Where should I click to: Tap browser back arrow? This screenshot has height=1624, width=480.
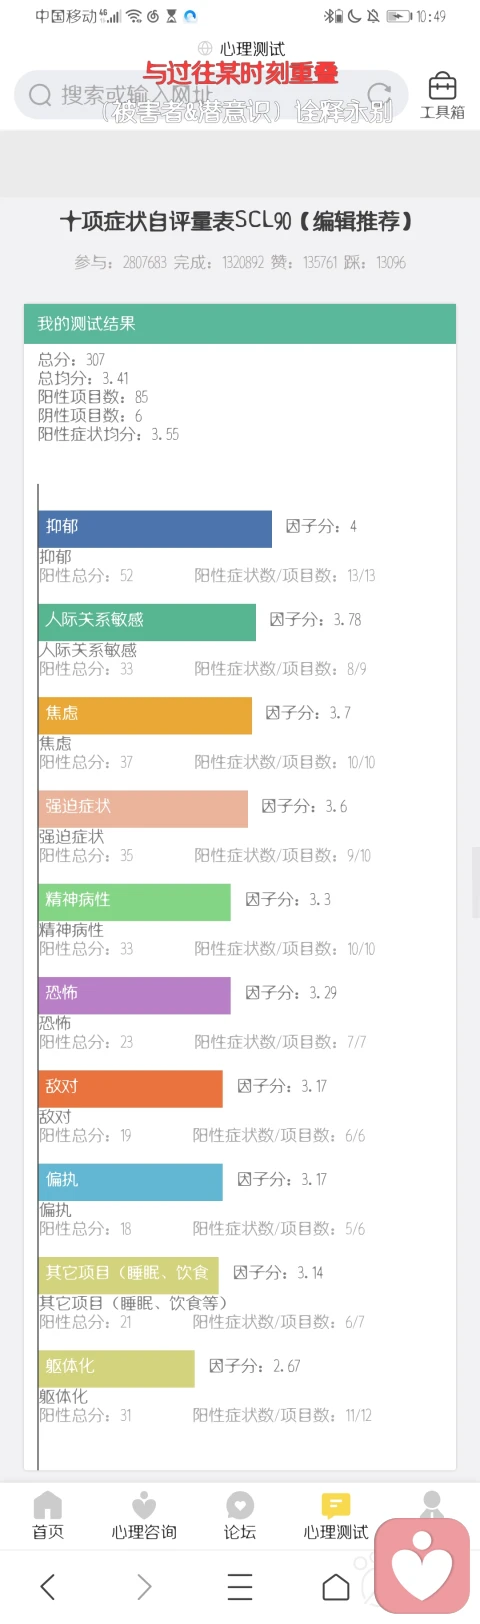[x=48, y=1587]
